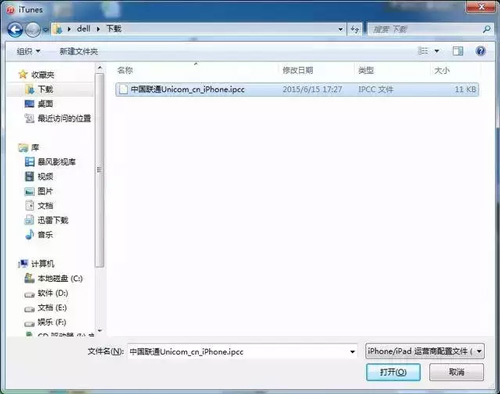Select 暴风影视库 library

[x=57, y=162]
